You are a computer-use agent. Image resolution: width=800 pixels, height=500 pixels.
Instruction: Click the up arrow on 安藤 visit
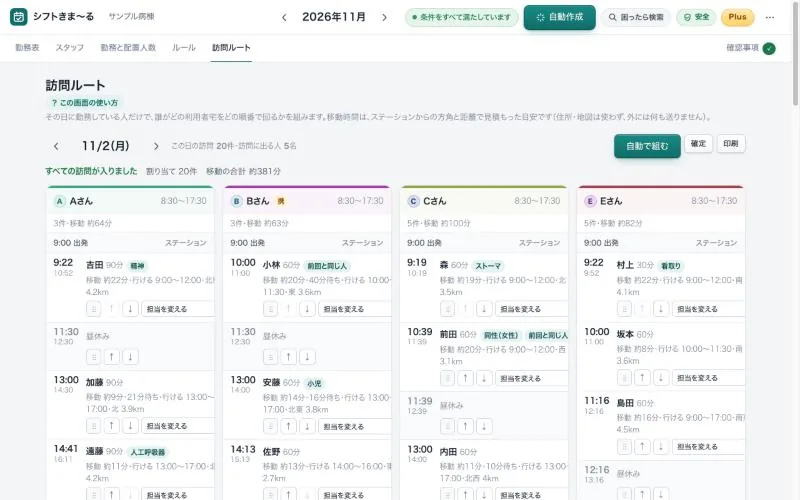tap(289, 426)
